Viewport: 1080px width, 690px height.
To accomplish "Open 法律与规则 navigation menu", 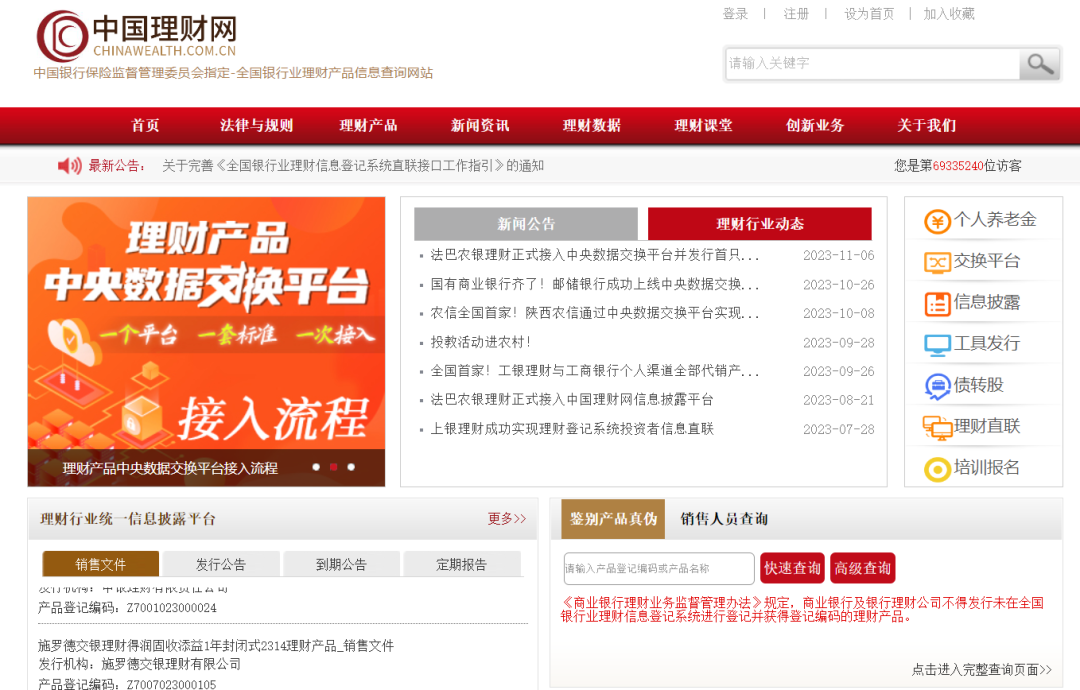I will pyautogui.click(x=256, y=125).
